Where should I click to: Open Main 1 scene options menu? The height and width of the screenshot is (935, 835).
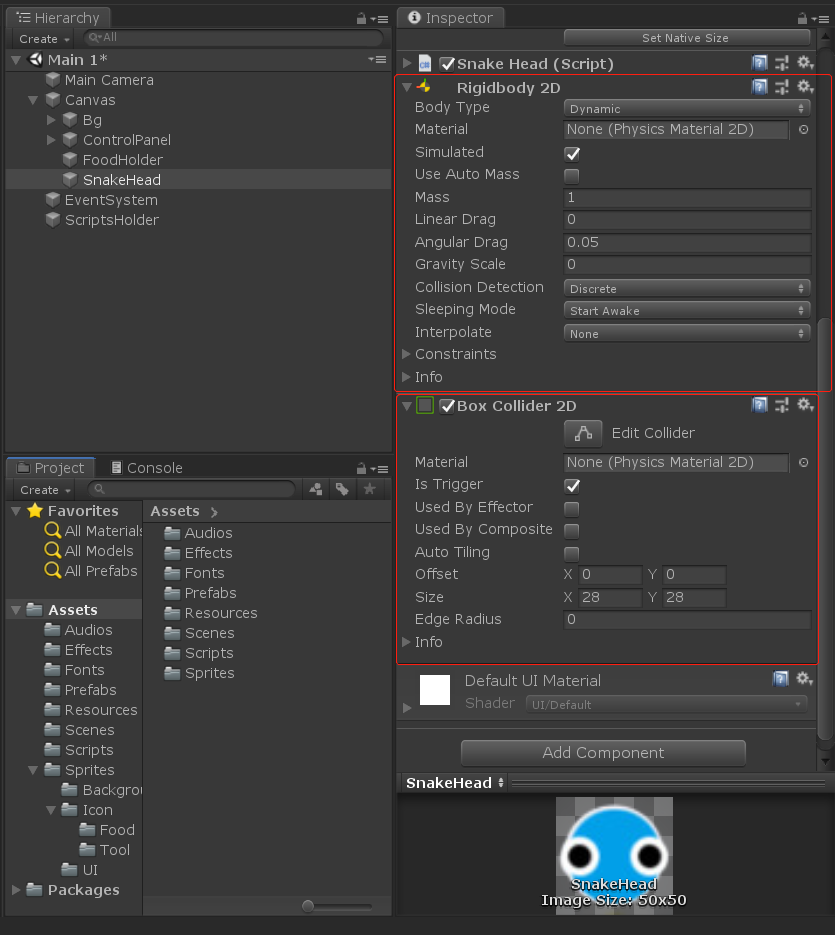point(377,59)
